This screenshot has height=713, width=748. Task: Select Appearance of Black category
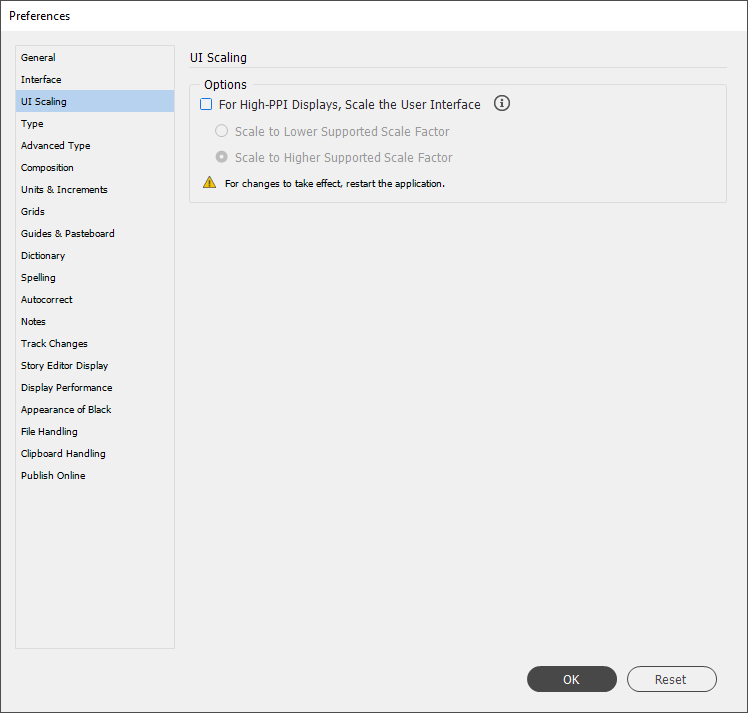click(x=95, y=409)
